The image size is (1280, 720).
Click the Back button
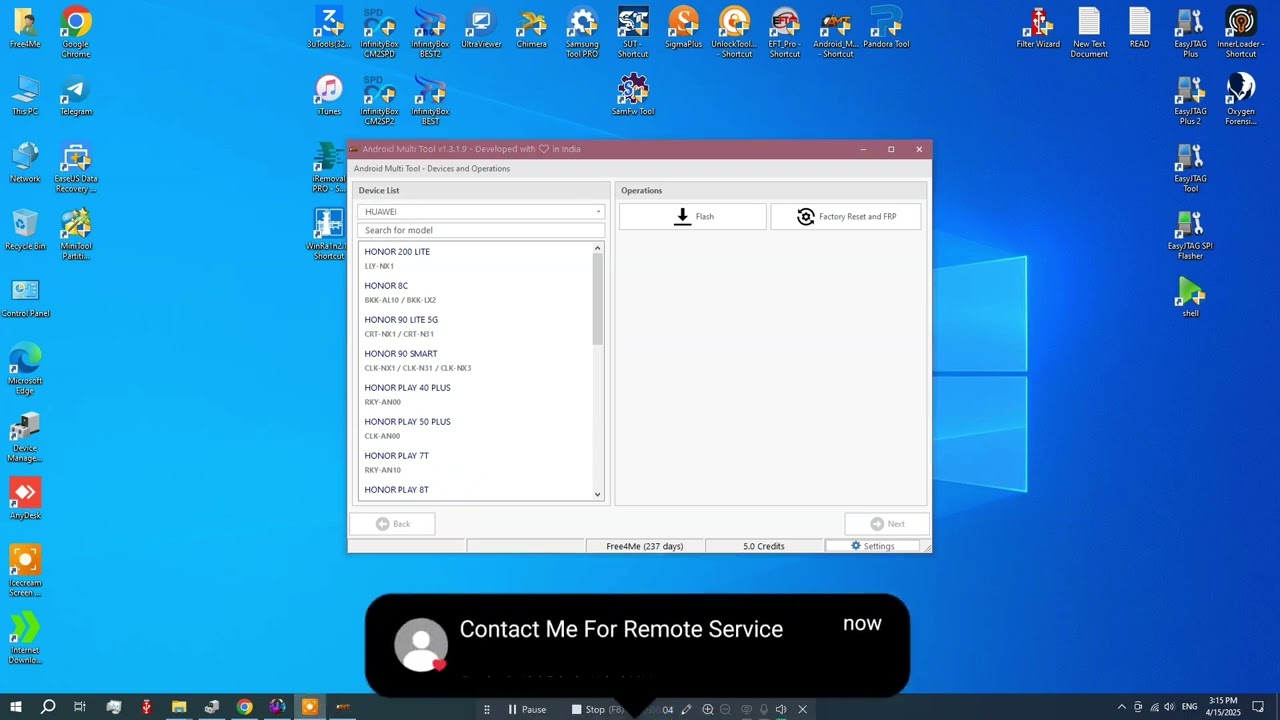(x=392, y=524)
